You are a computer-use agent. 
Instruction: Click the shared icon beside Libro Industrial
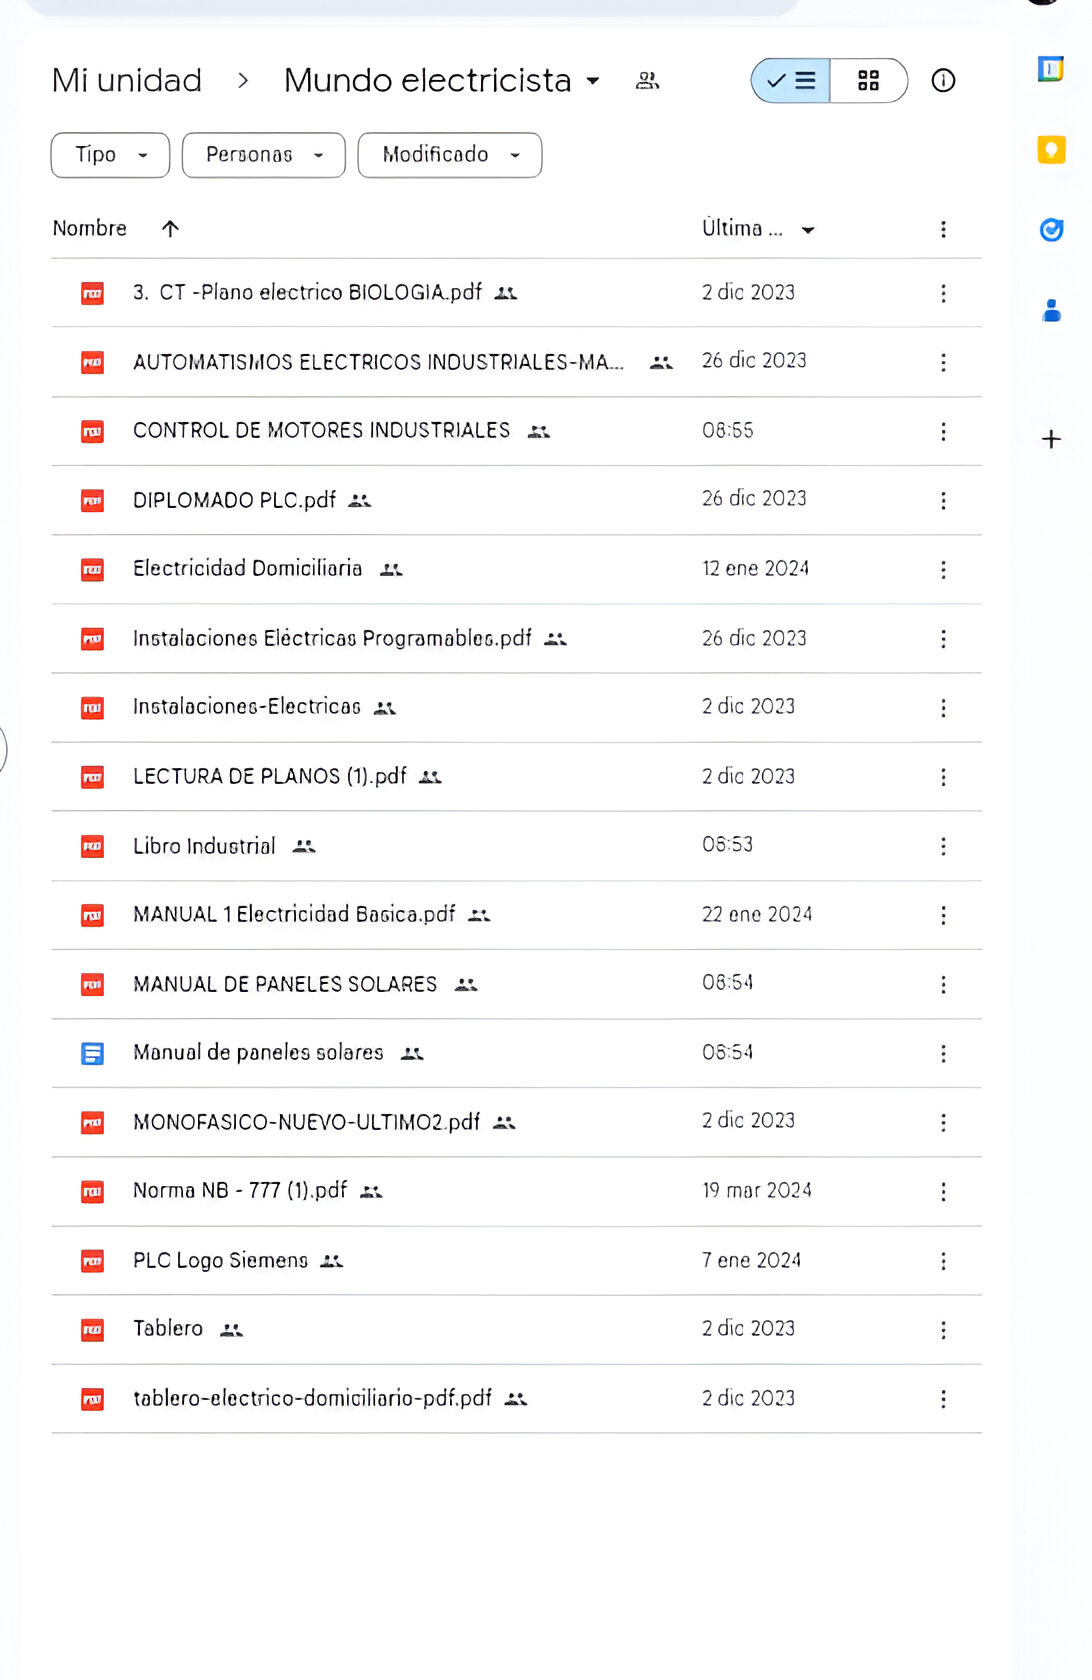(x=304, y=846)
